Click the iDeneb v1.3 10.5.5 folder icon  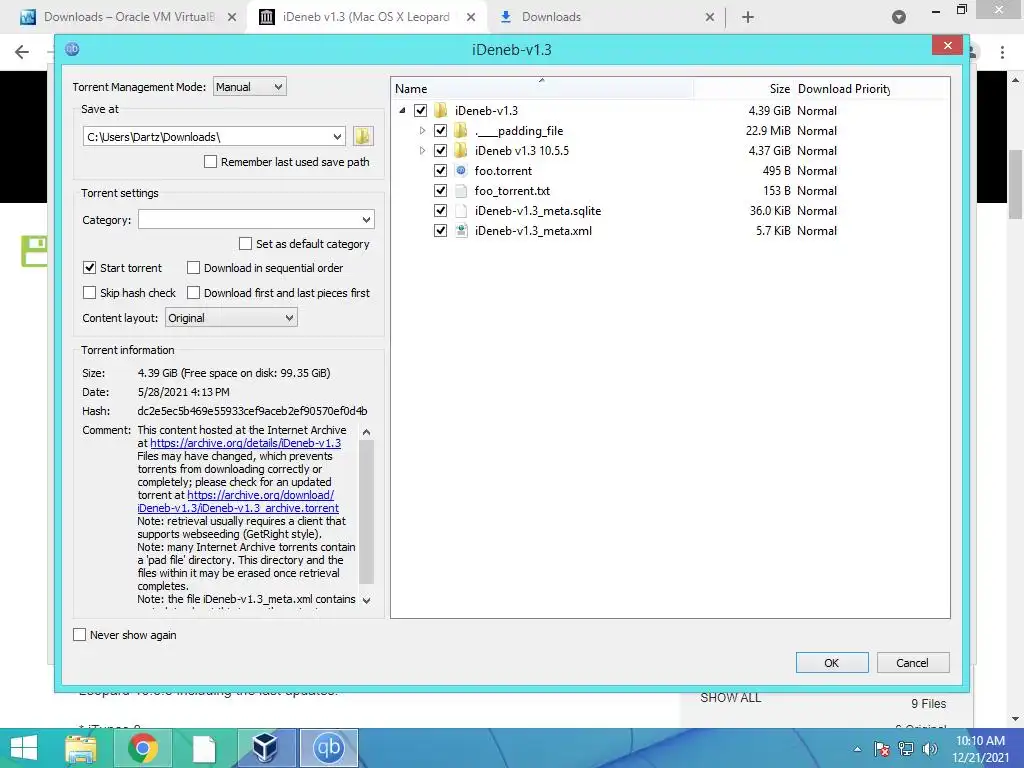[x=460, y=151]
